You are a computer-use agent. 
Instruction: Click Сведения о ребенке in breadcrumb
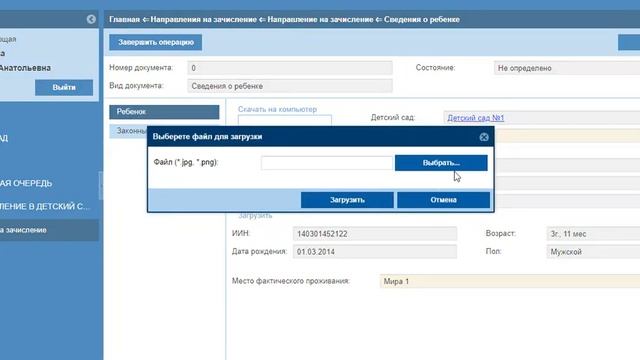[x=422, y=20]
